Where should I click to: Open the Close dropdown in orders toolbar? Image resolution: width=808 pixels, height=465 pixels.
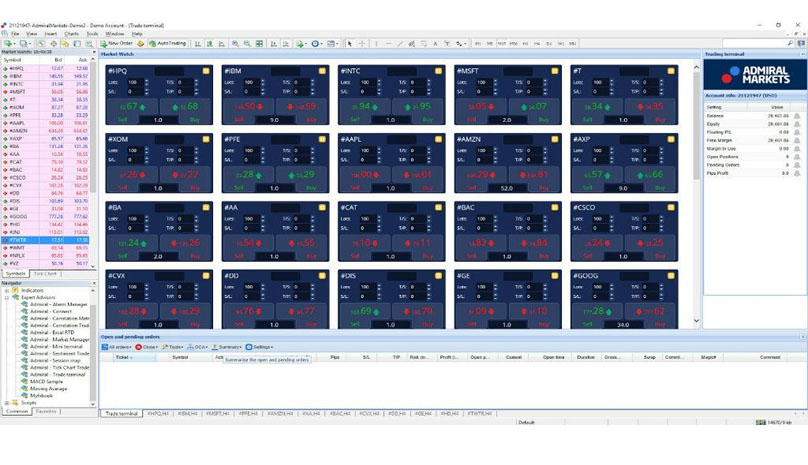click(146, 347)
